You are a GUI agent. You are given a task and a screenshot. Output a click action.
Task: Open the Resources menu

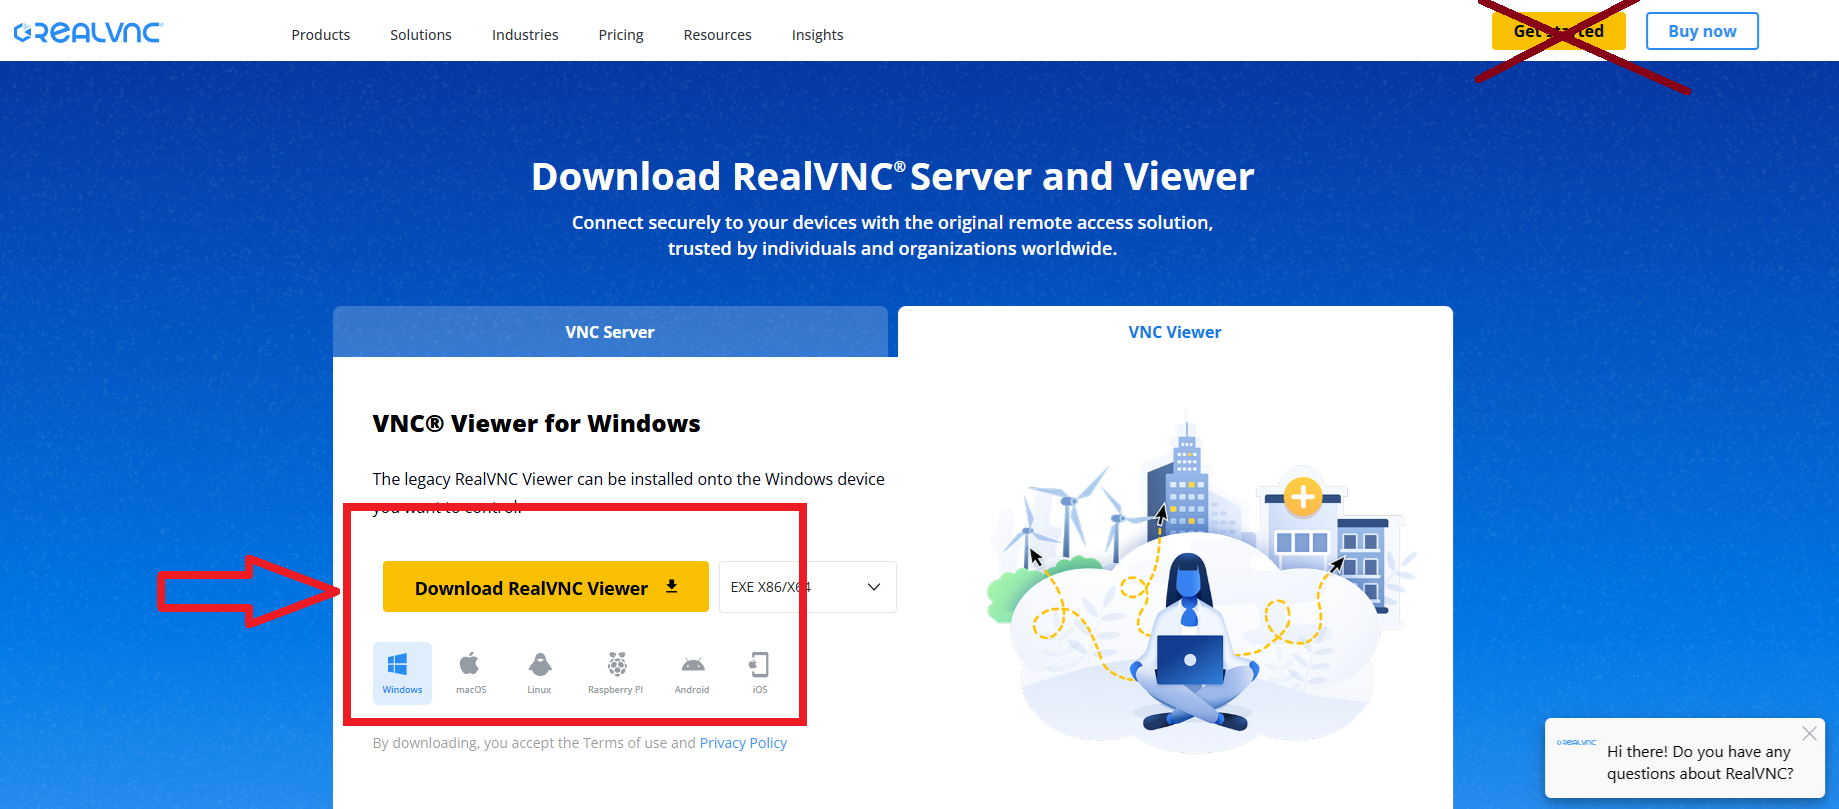pyautogui.click(x=717, y=35)
